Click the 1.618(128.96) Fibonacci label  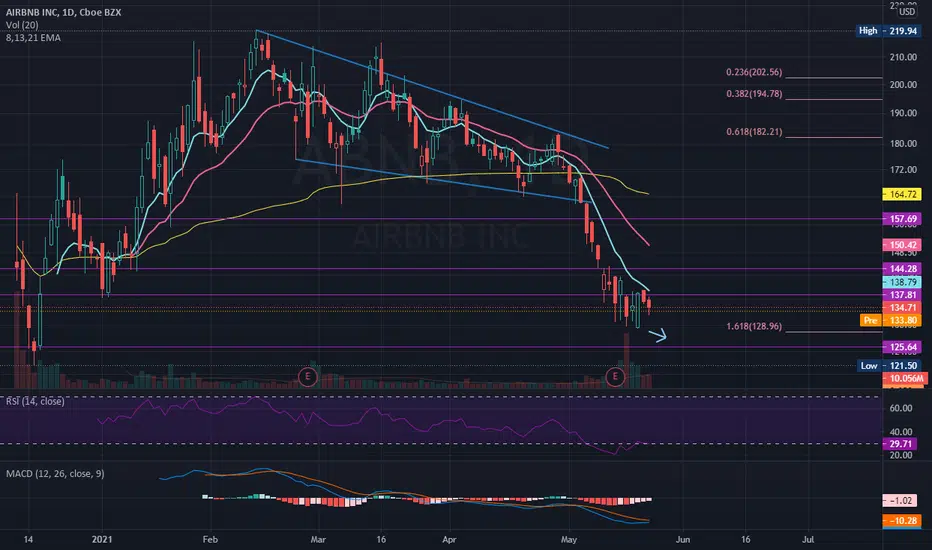pos(754,326)
